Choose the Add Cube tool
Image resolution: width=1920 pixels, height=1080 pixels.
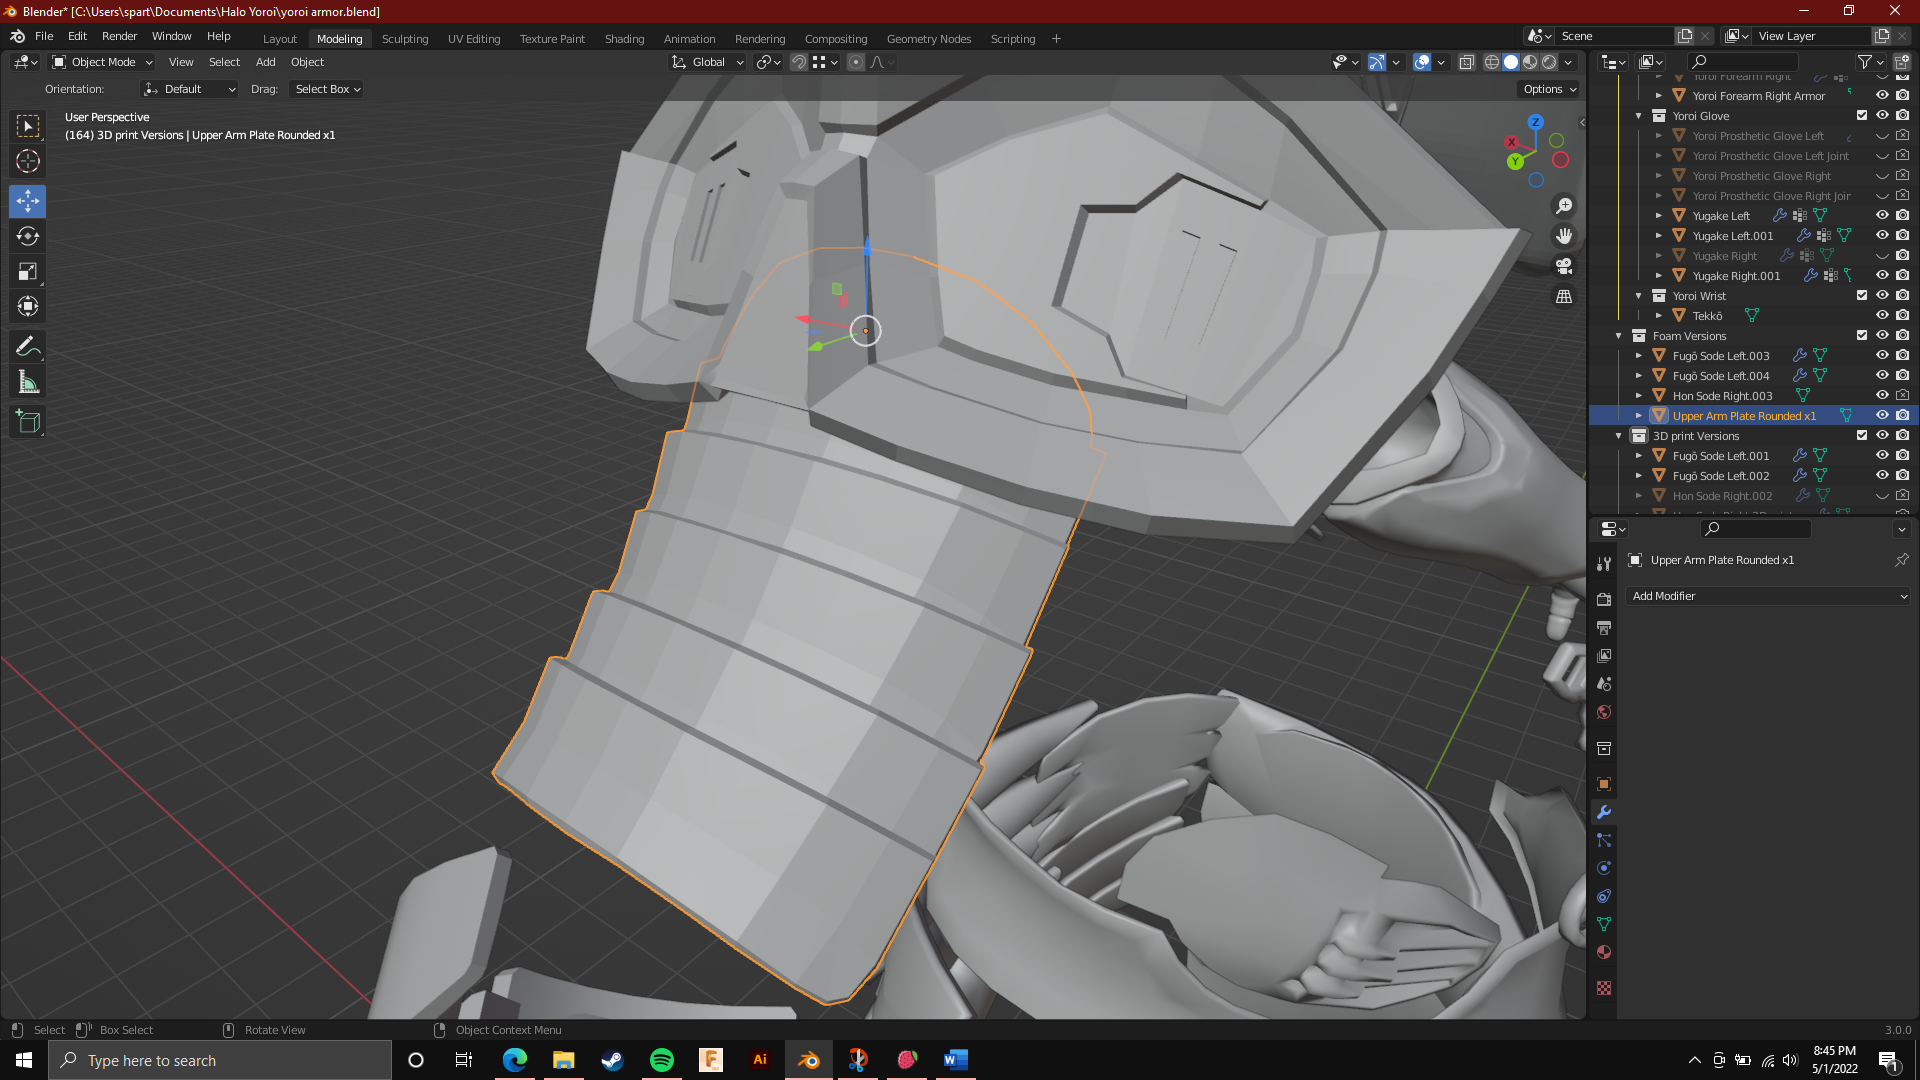click(28, 422)
